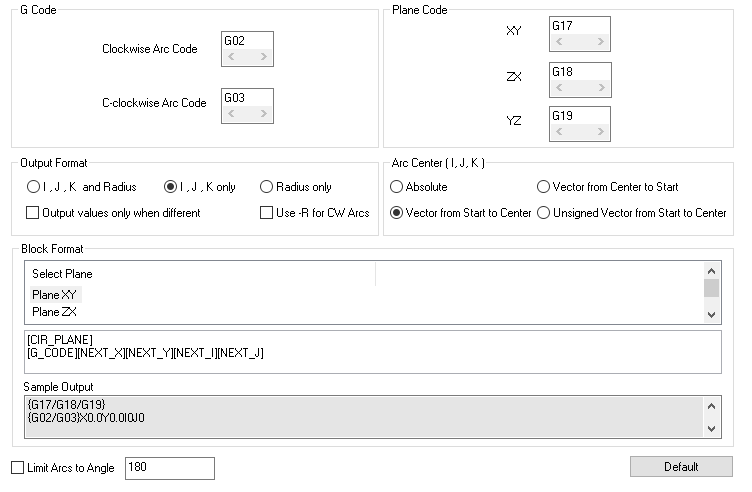Select 'Plane ZX' in block format list
This screenshot has width=752, height=492.
coord(54,312)
